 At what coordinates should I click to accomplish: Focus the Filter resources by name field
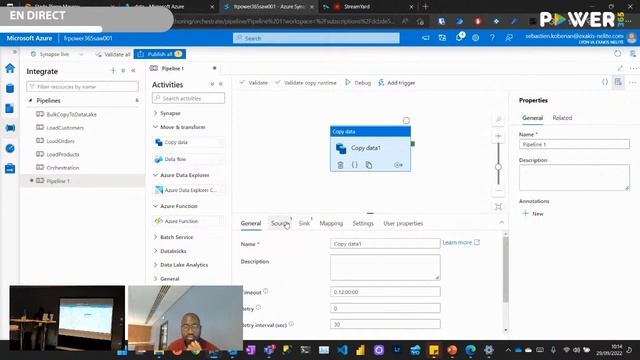point(82,87)
